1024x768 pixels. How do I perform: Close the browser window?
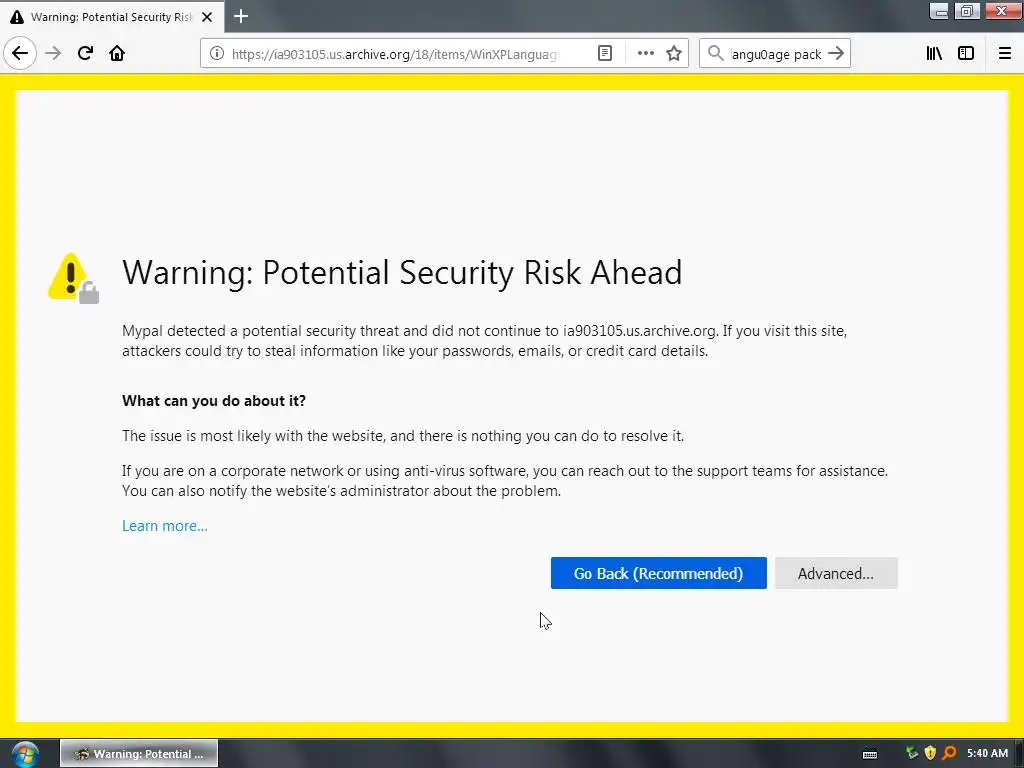(1002, 11)
